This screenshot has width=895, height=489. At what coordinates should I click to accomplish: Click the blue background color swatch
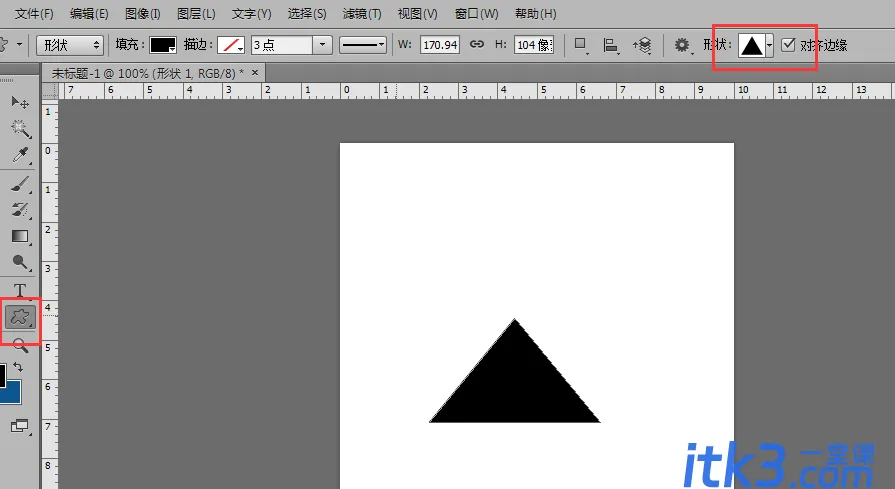11,395
